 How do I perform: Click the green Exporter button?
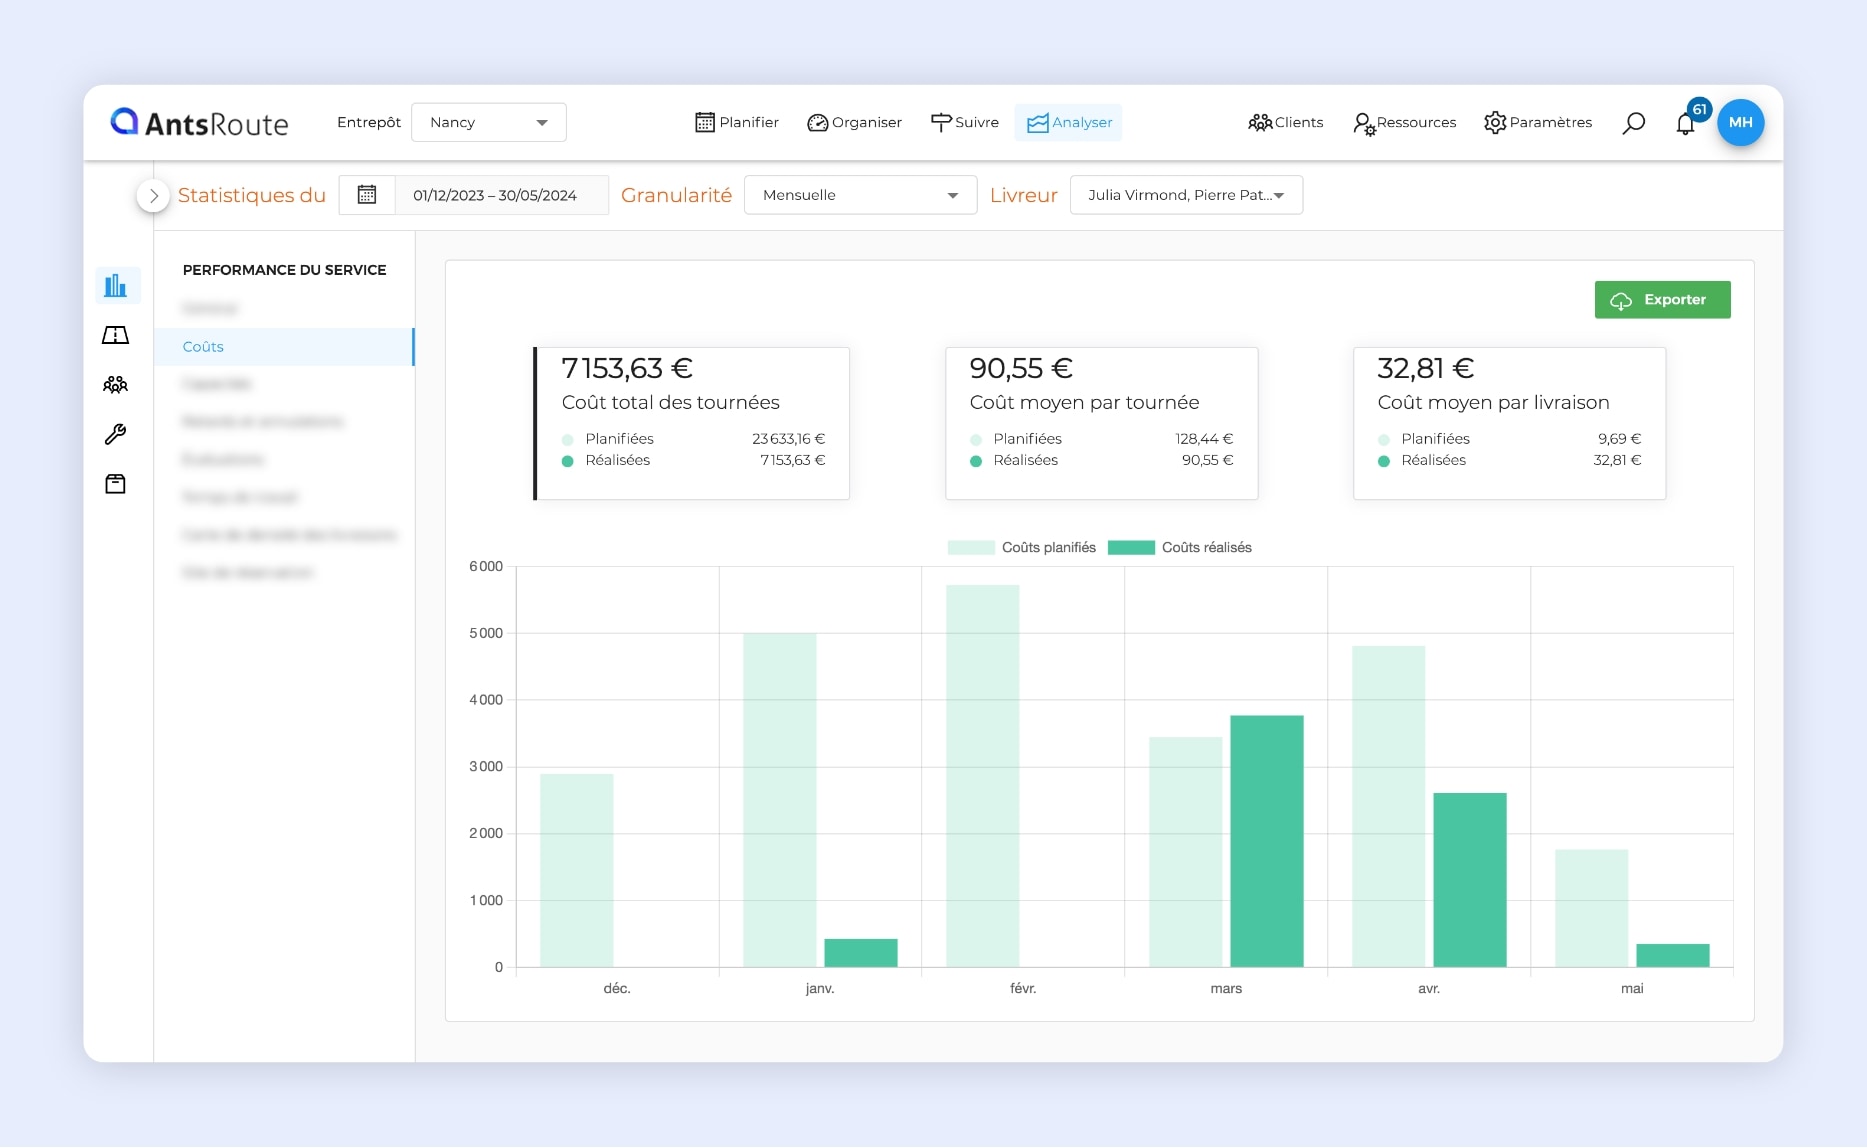click(x=1662, y=300)
